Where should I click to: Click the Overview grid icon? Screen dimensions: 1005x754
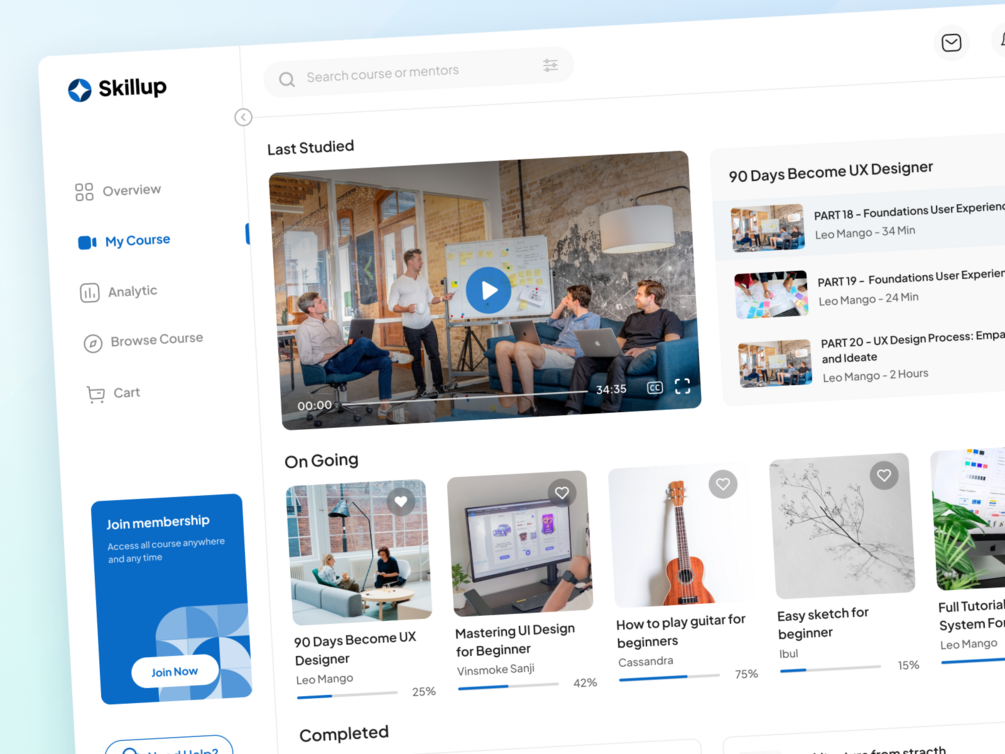(84, 192)
